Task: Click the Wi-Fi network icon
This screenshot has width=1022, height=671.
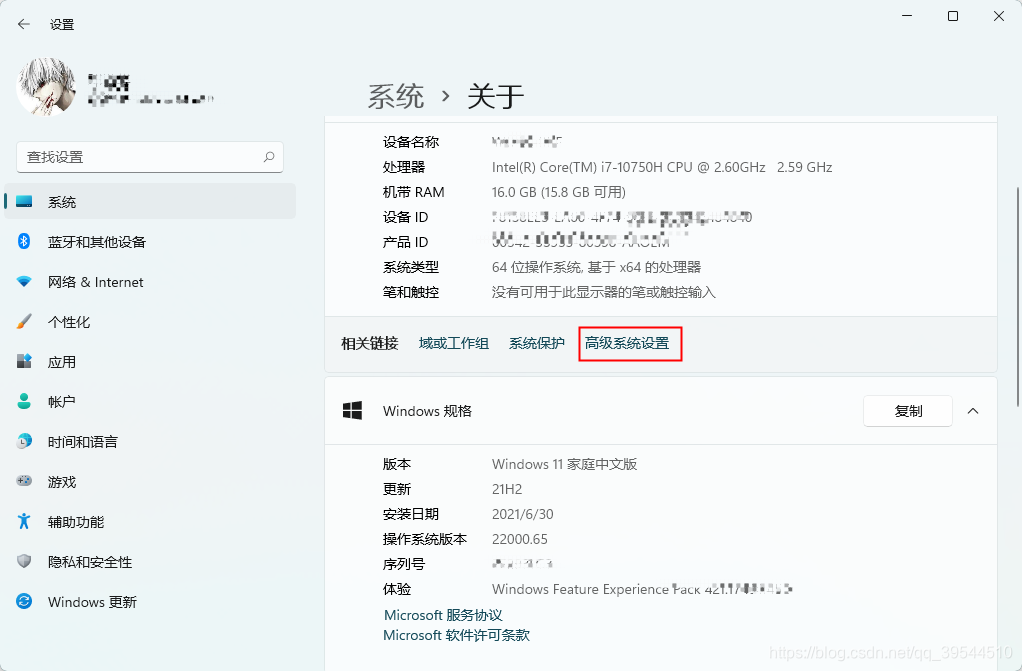Action: (x=24, y=282)
